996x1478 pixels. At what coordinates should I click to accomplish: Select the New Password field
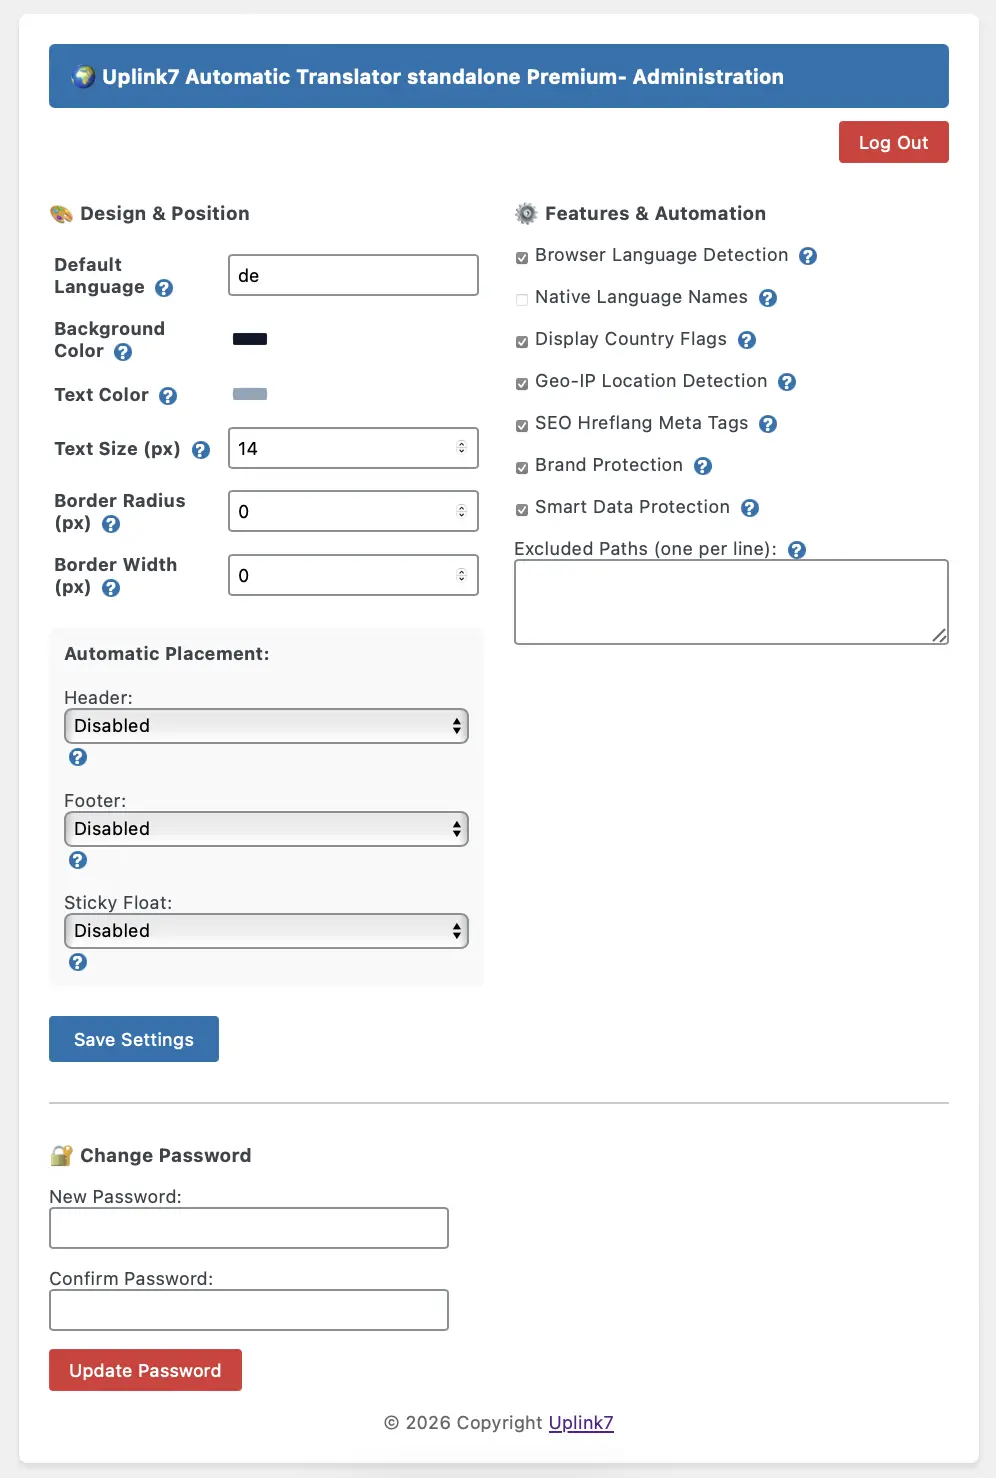[x=249, y=1228]
